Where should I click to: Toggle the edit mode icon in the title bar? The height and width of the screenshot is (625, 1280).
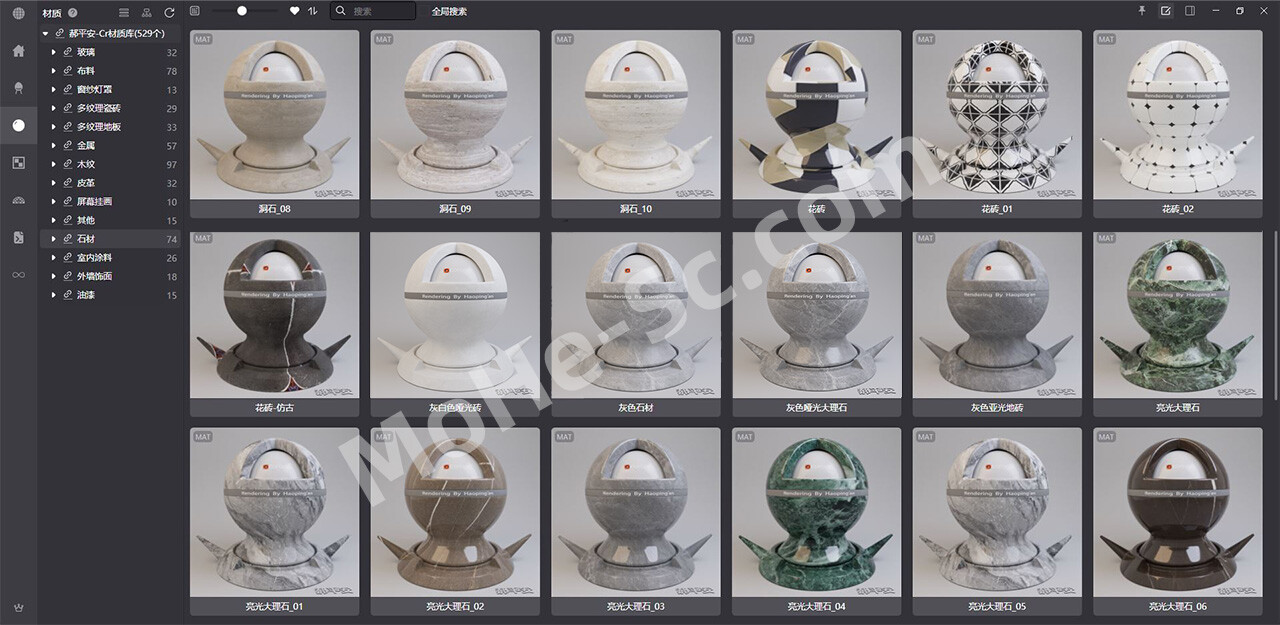pos(1166,11)
